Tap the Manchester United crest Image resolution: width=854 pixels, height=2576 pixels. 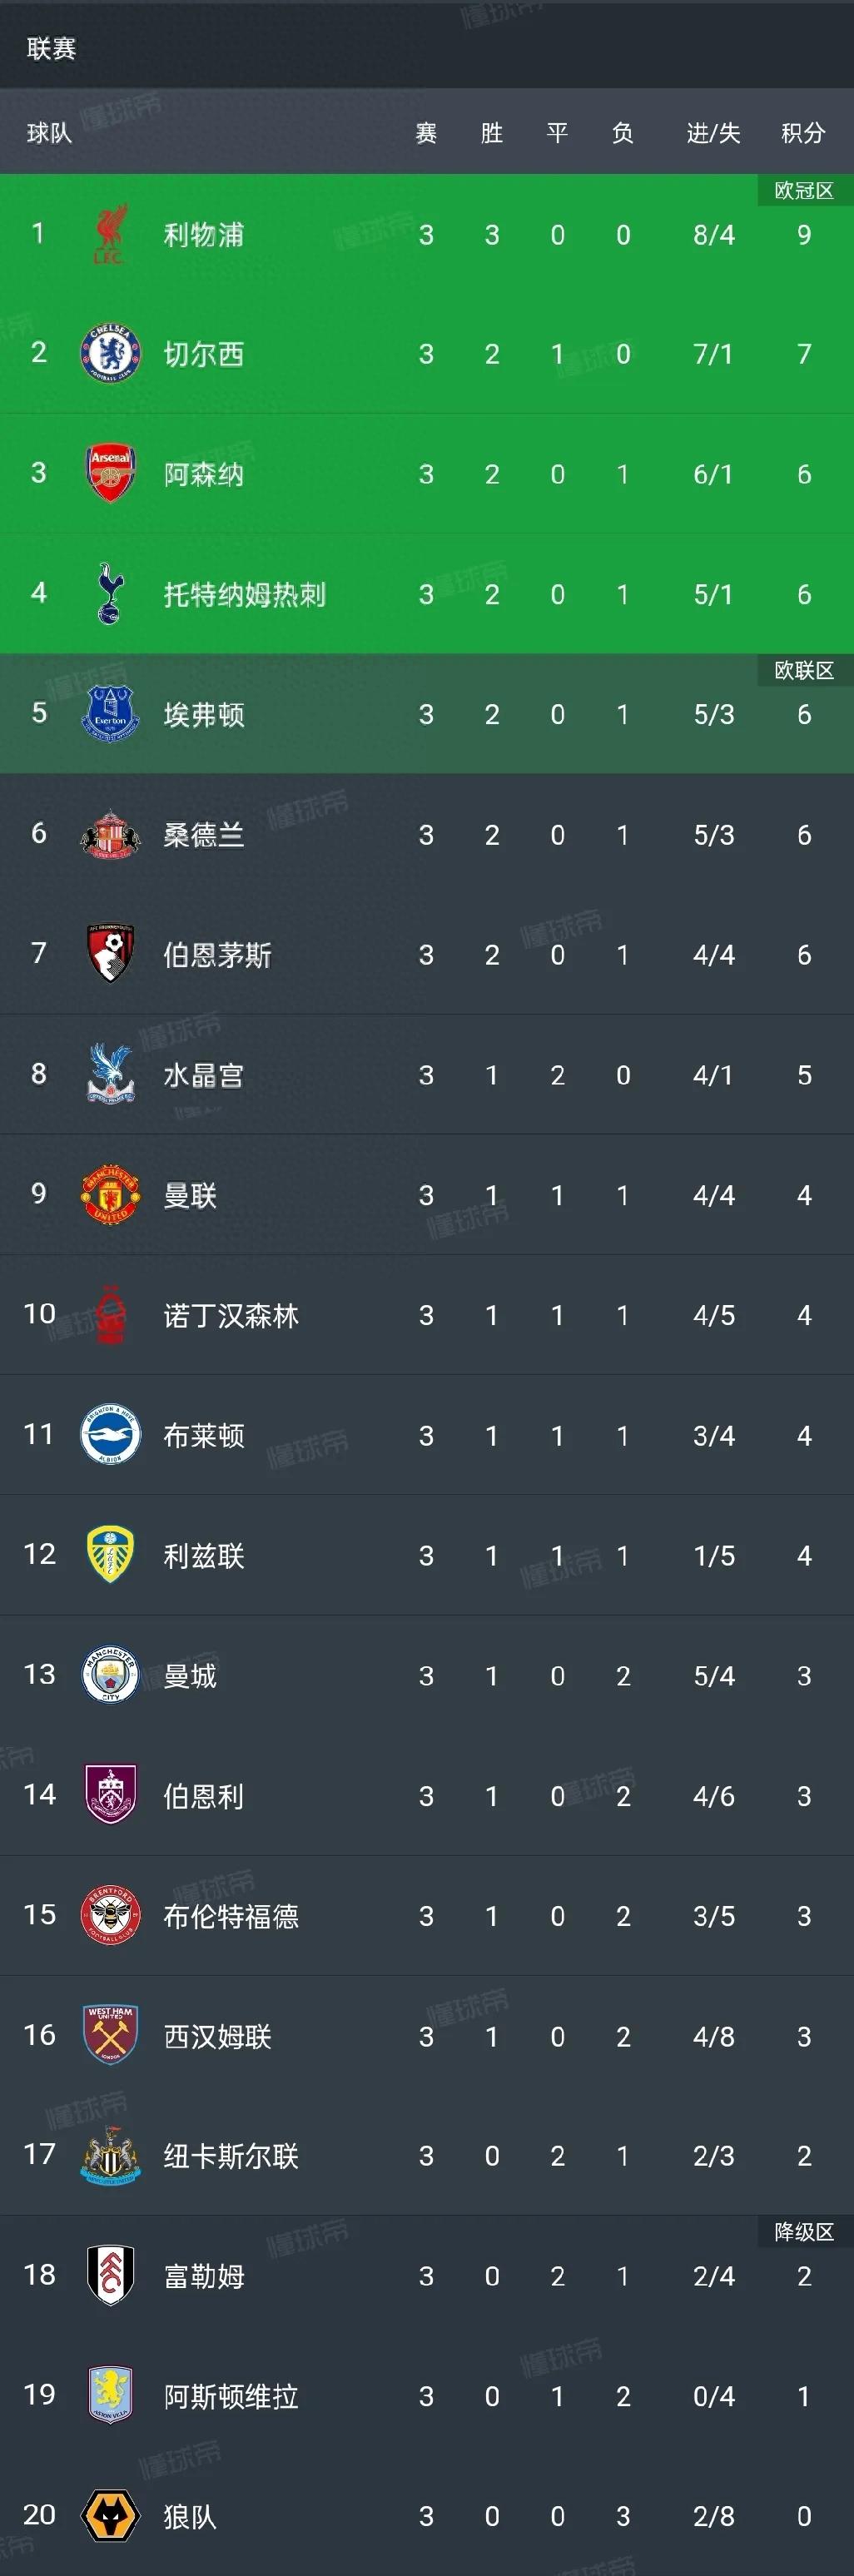pos(110,1195)
